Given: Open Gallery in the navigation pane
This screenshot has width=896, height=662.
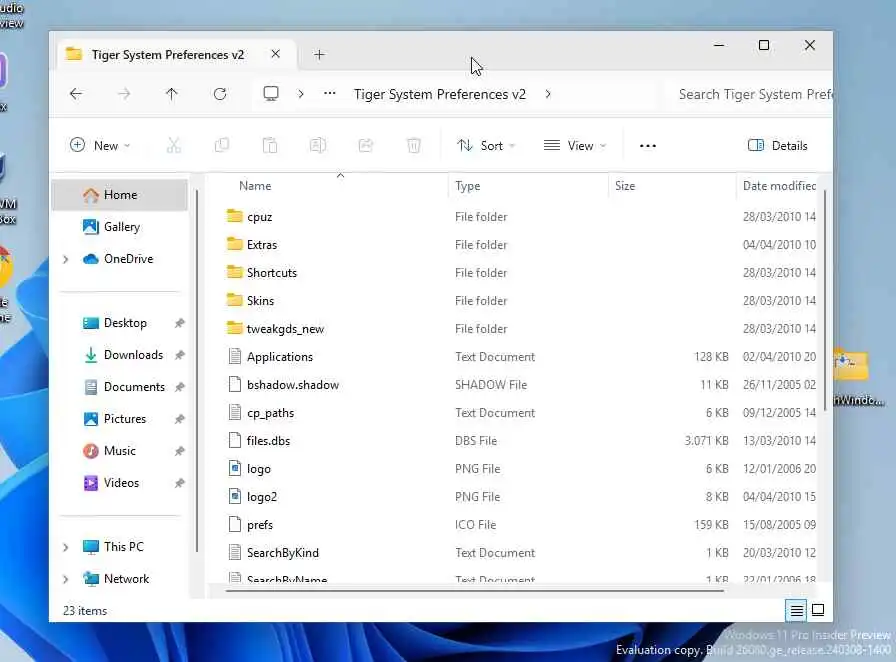Looking at the screenshot, I should (120, 226).
